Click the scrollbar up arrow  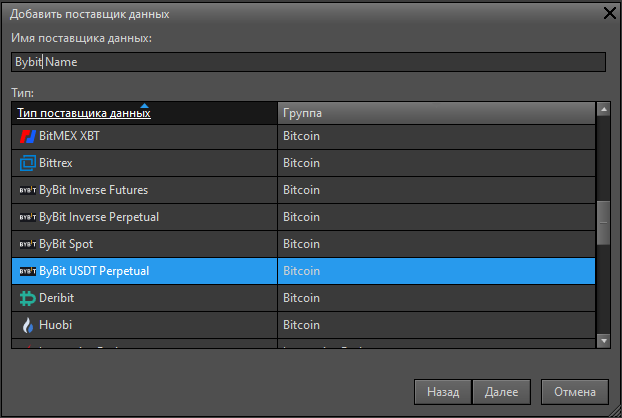[x=603, y=109]
